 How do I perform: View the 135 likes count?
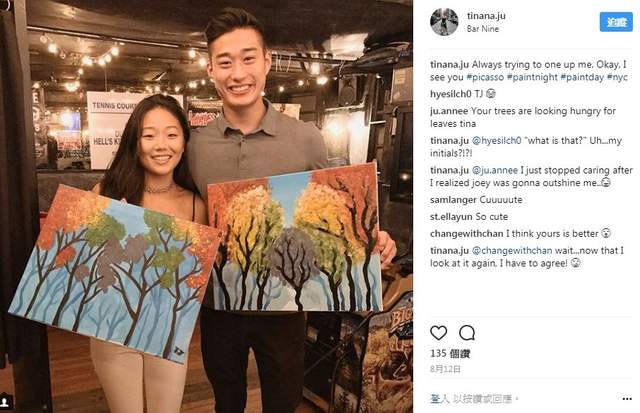coord(450,353)
